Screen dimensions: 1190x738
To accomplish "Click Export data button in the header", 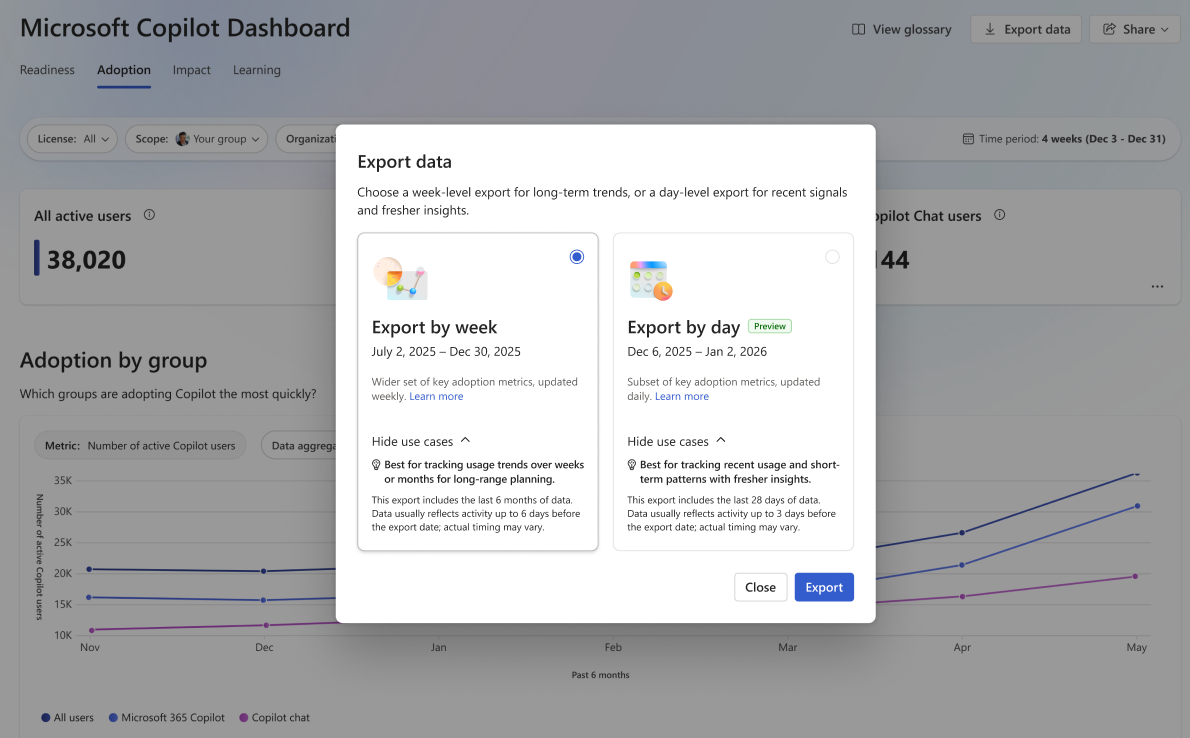I will (x=1026, y=29).
